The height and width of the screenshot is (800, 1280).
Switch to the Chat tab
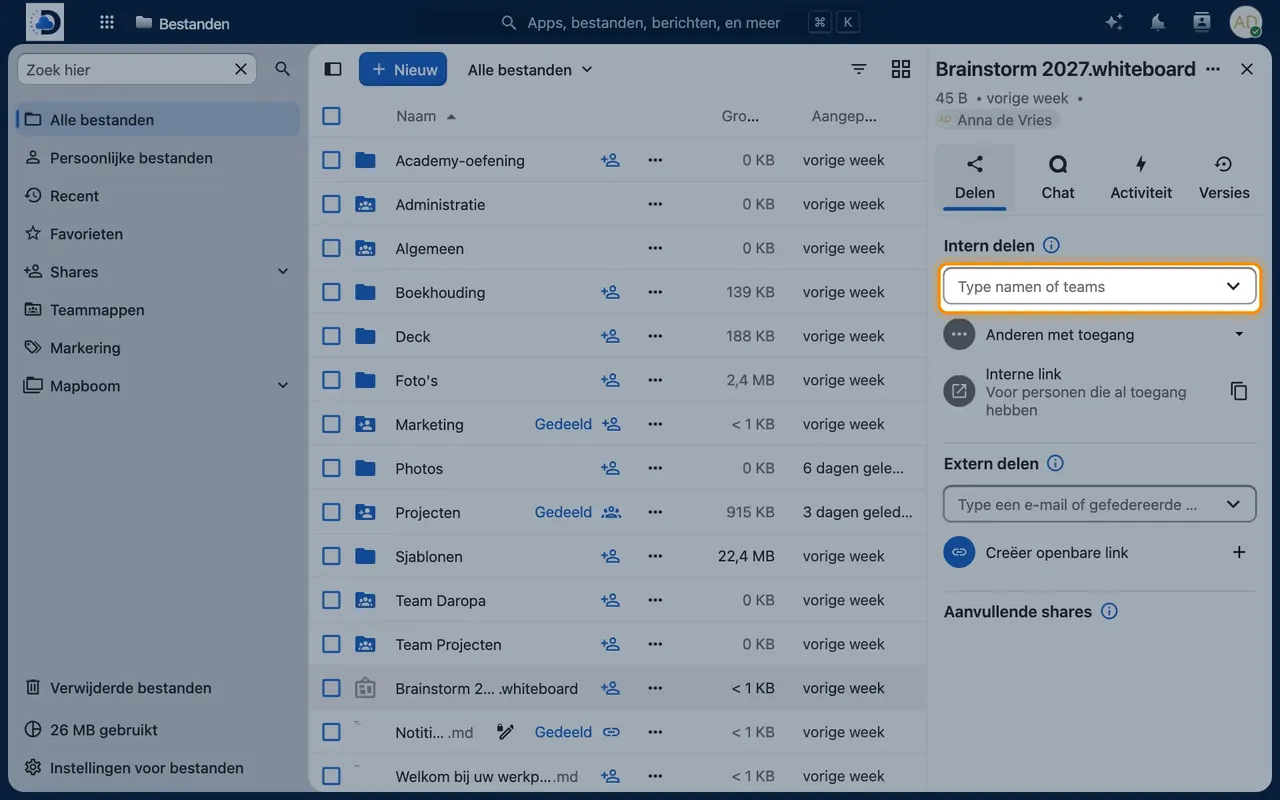coord(1058,177)
